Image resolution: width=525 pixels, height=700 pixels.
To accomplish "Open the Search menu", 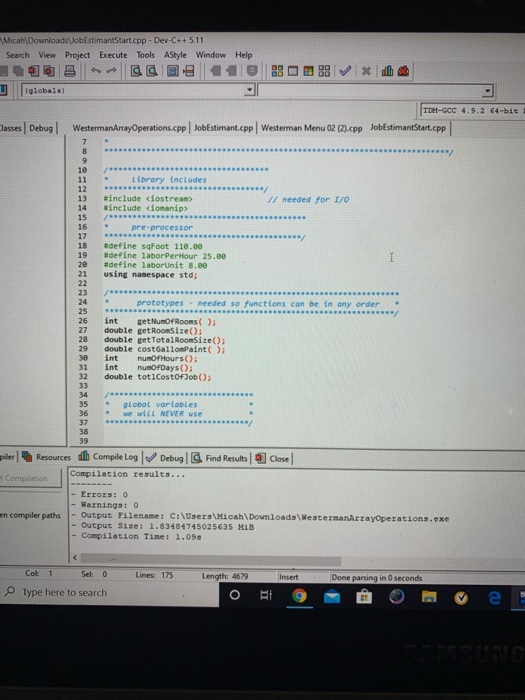I will [x=17, y=55].
